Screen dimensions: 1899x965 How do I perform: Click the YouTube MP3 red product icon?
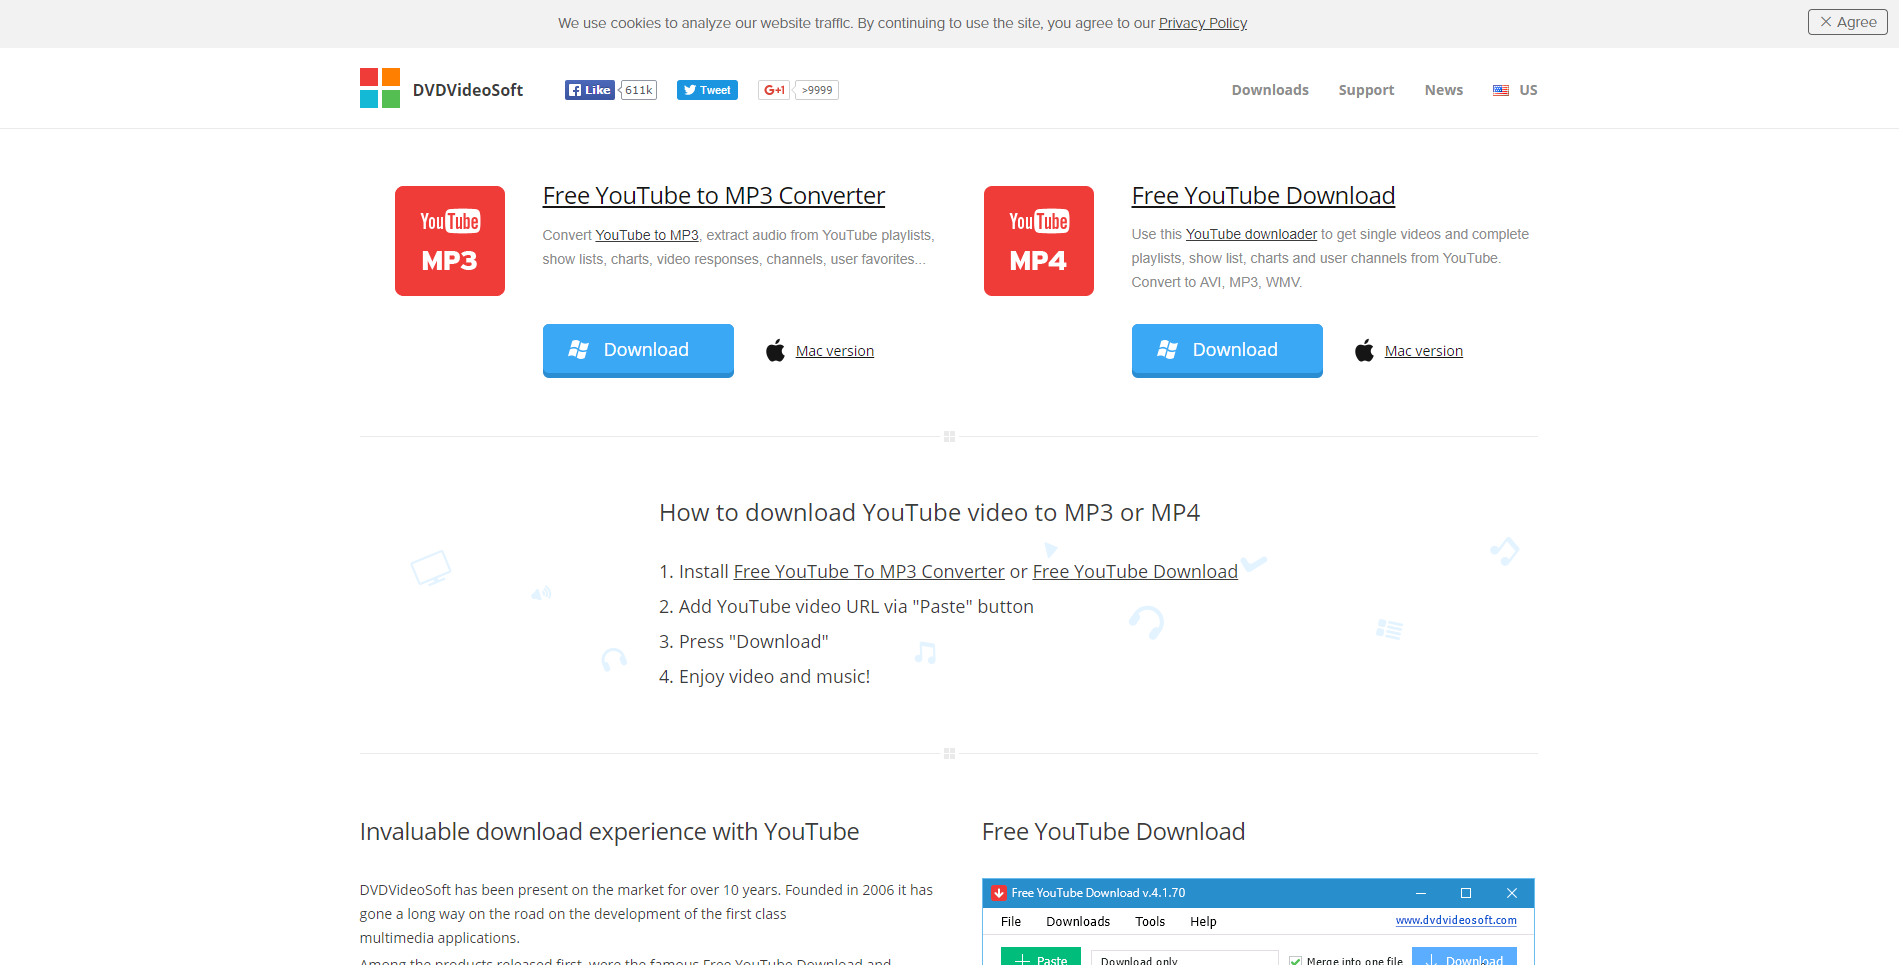point(450,241)
